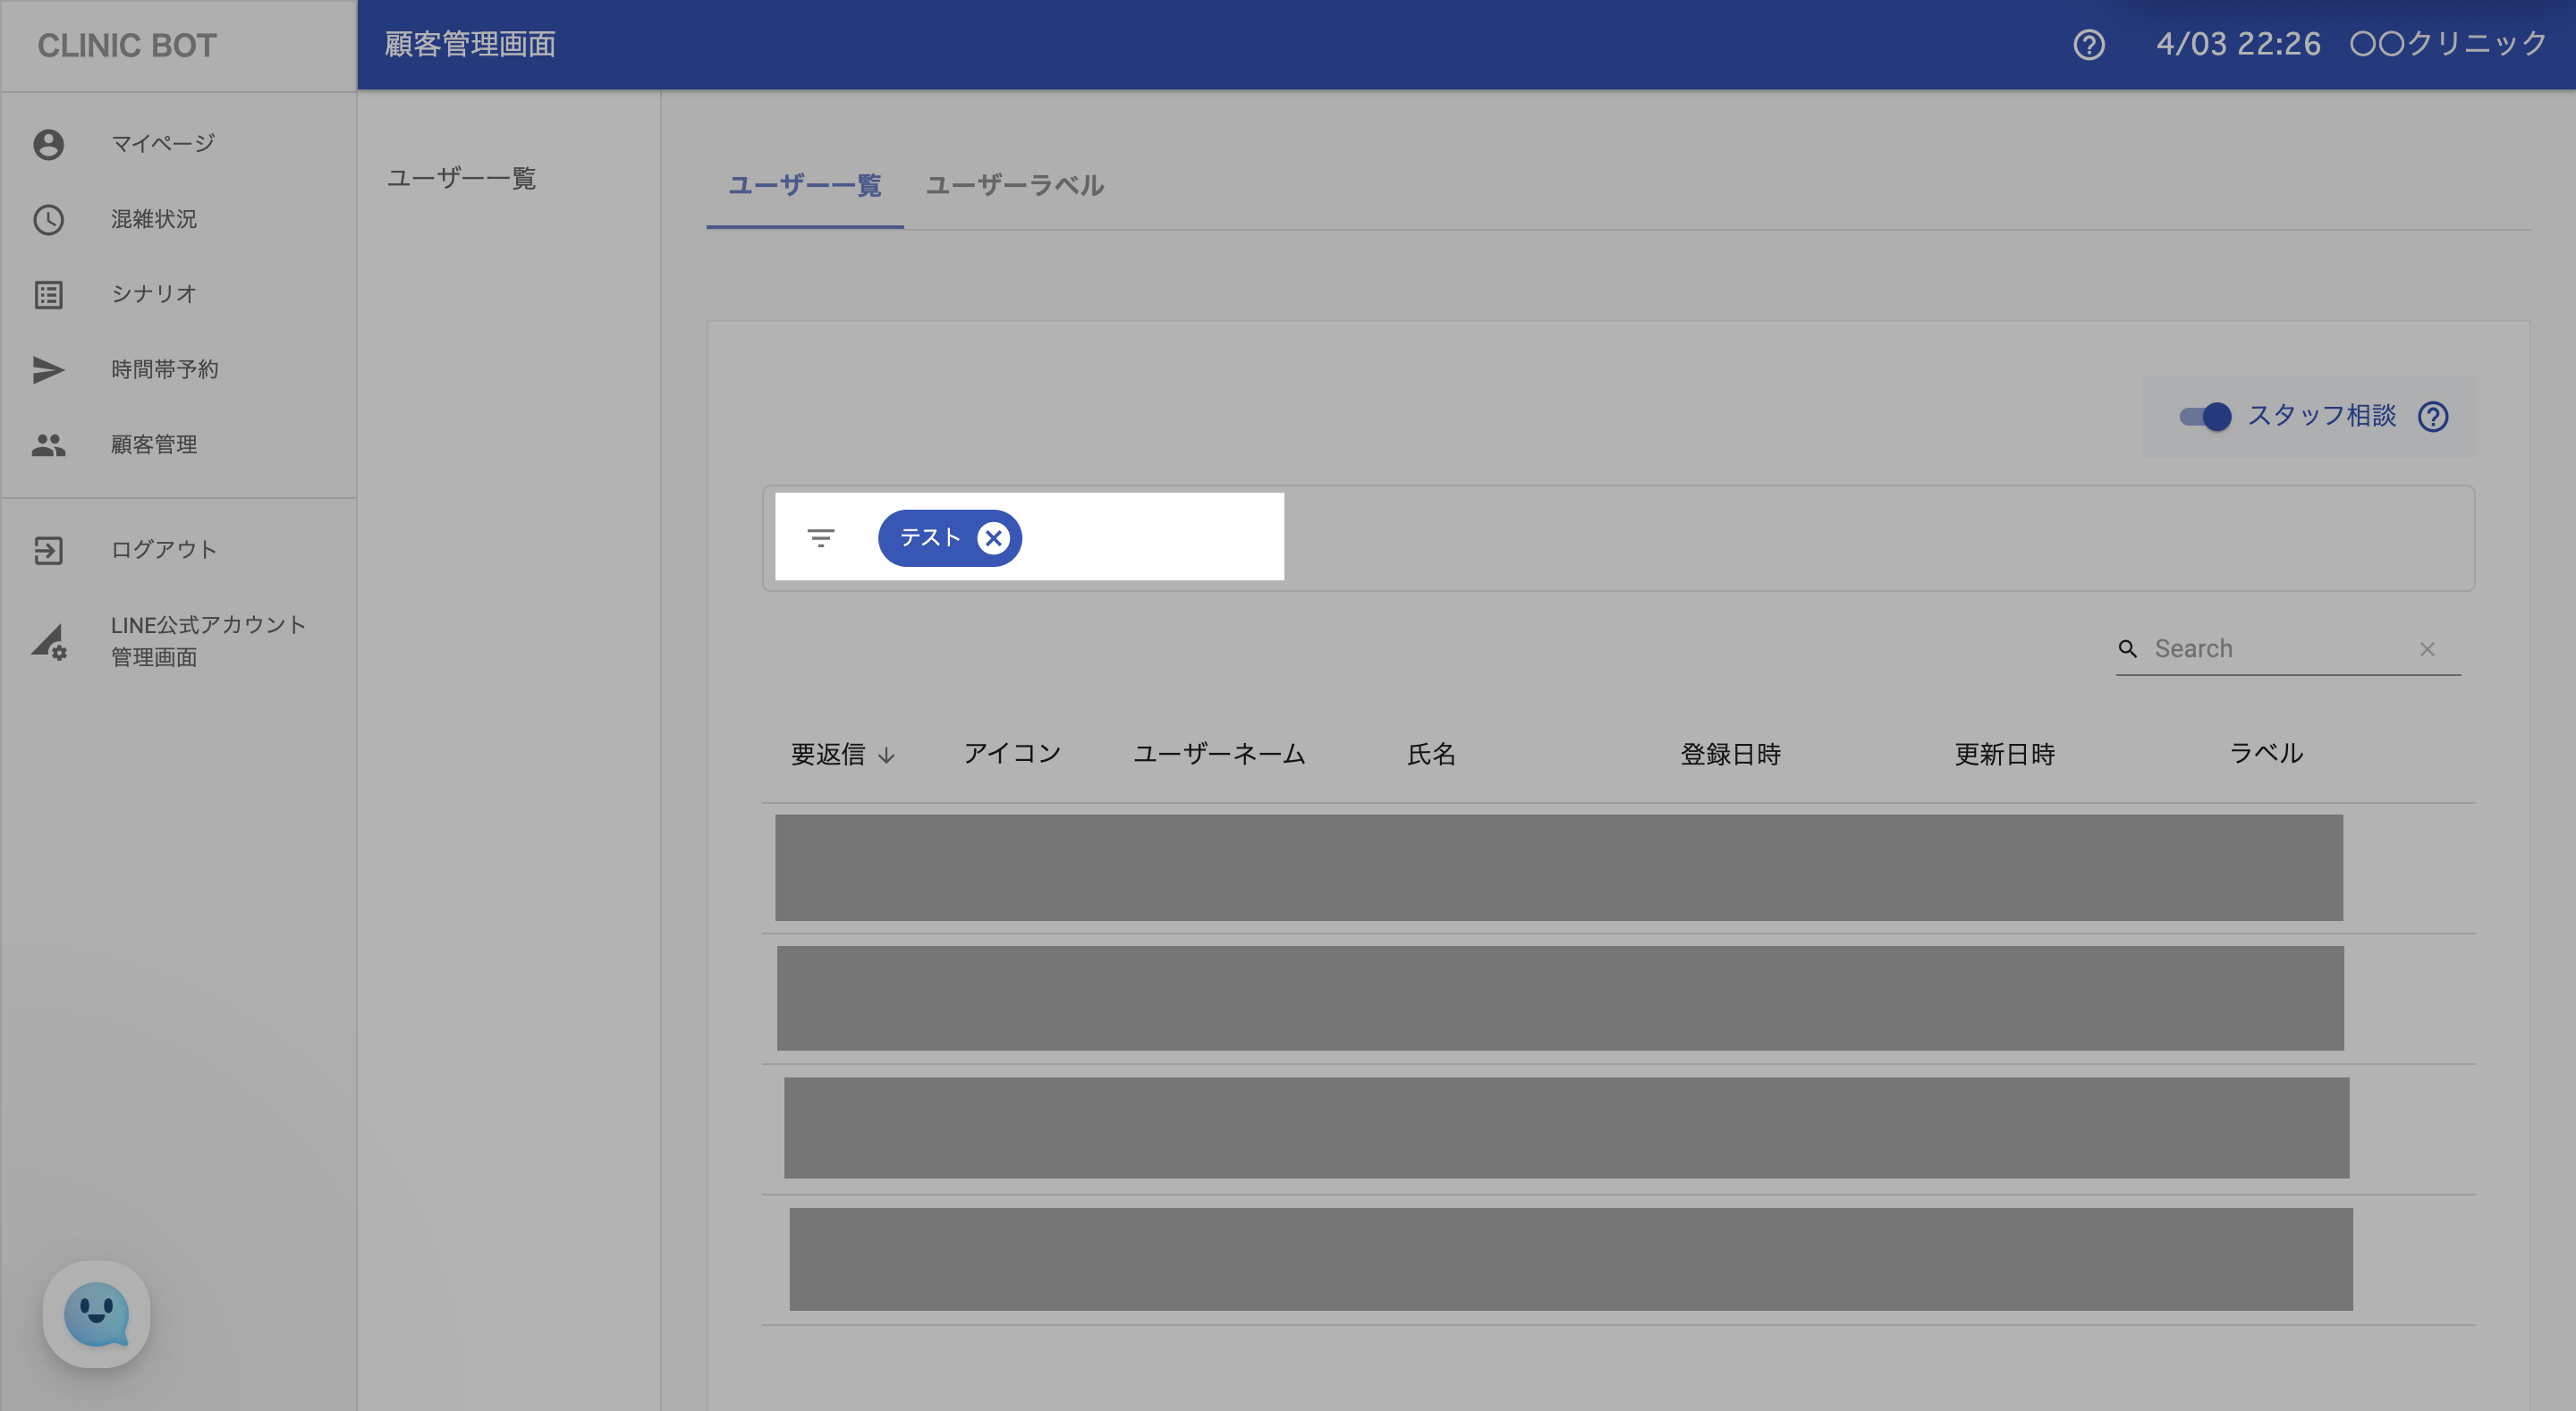Click the header help question icon

[2088, 45]
